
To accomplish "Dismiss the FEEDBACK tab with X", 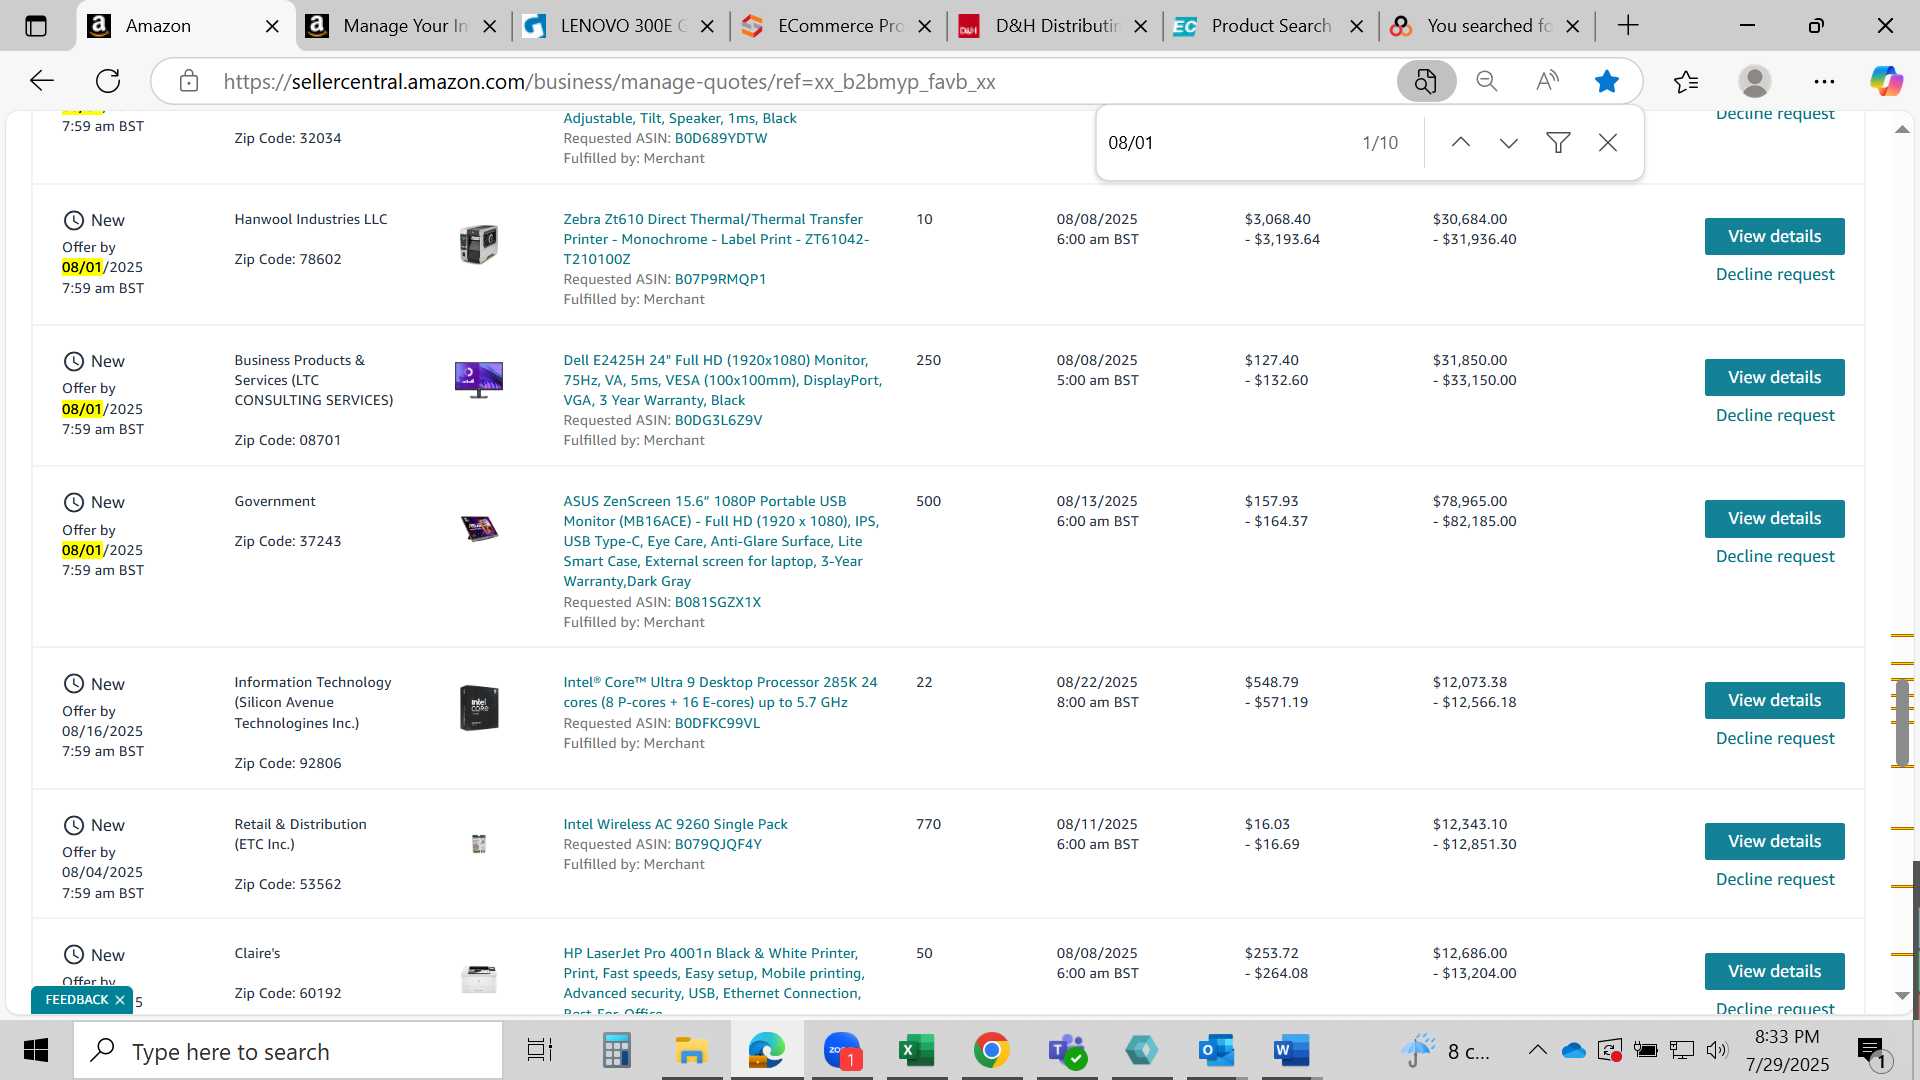I will [120, 1000].
